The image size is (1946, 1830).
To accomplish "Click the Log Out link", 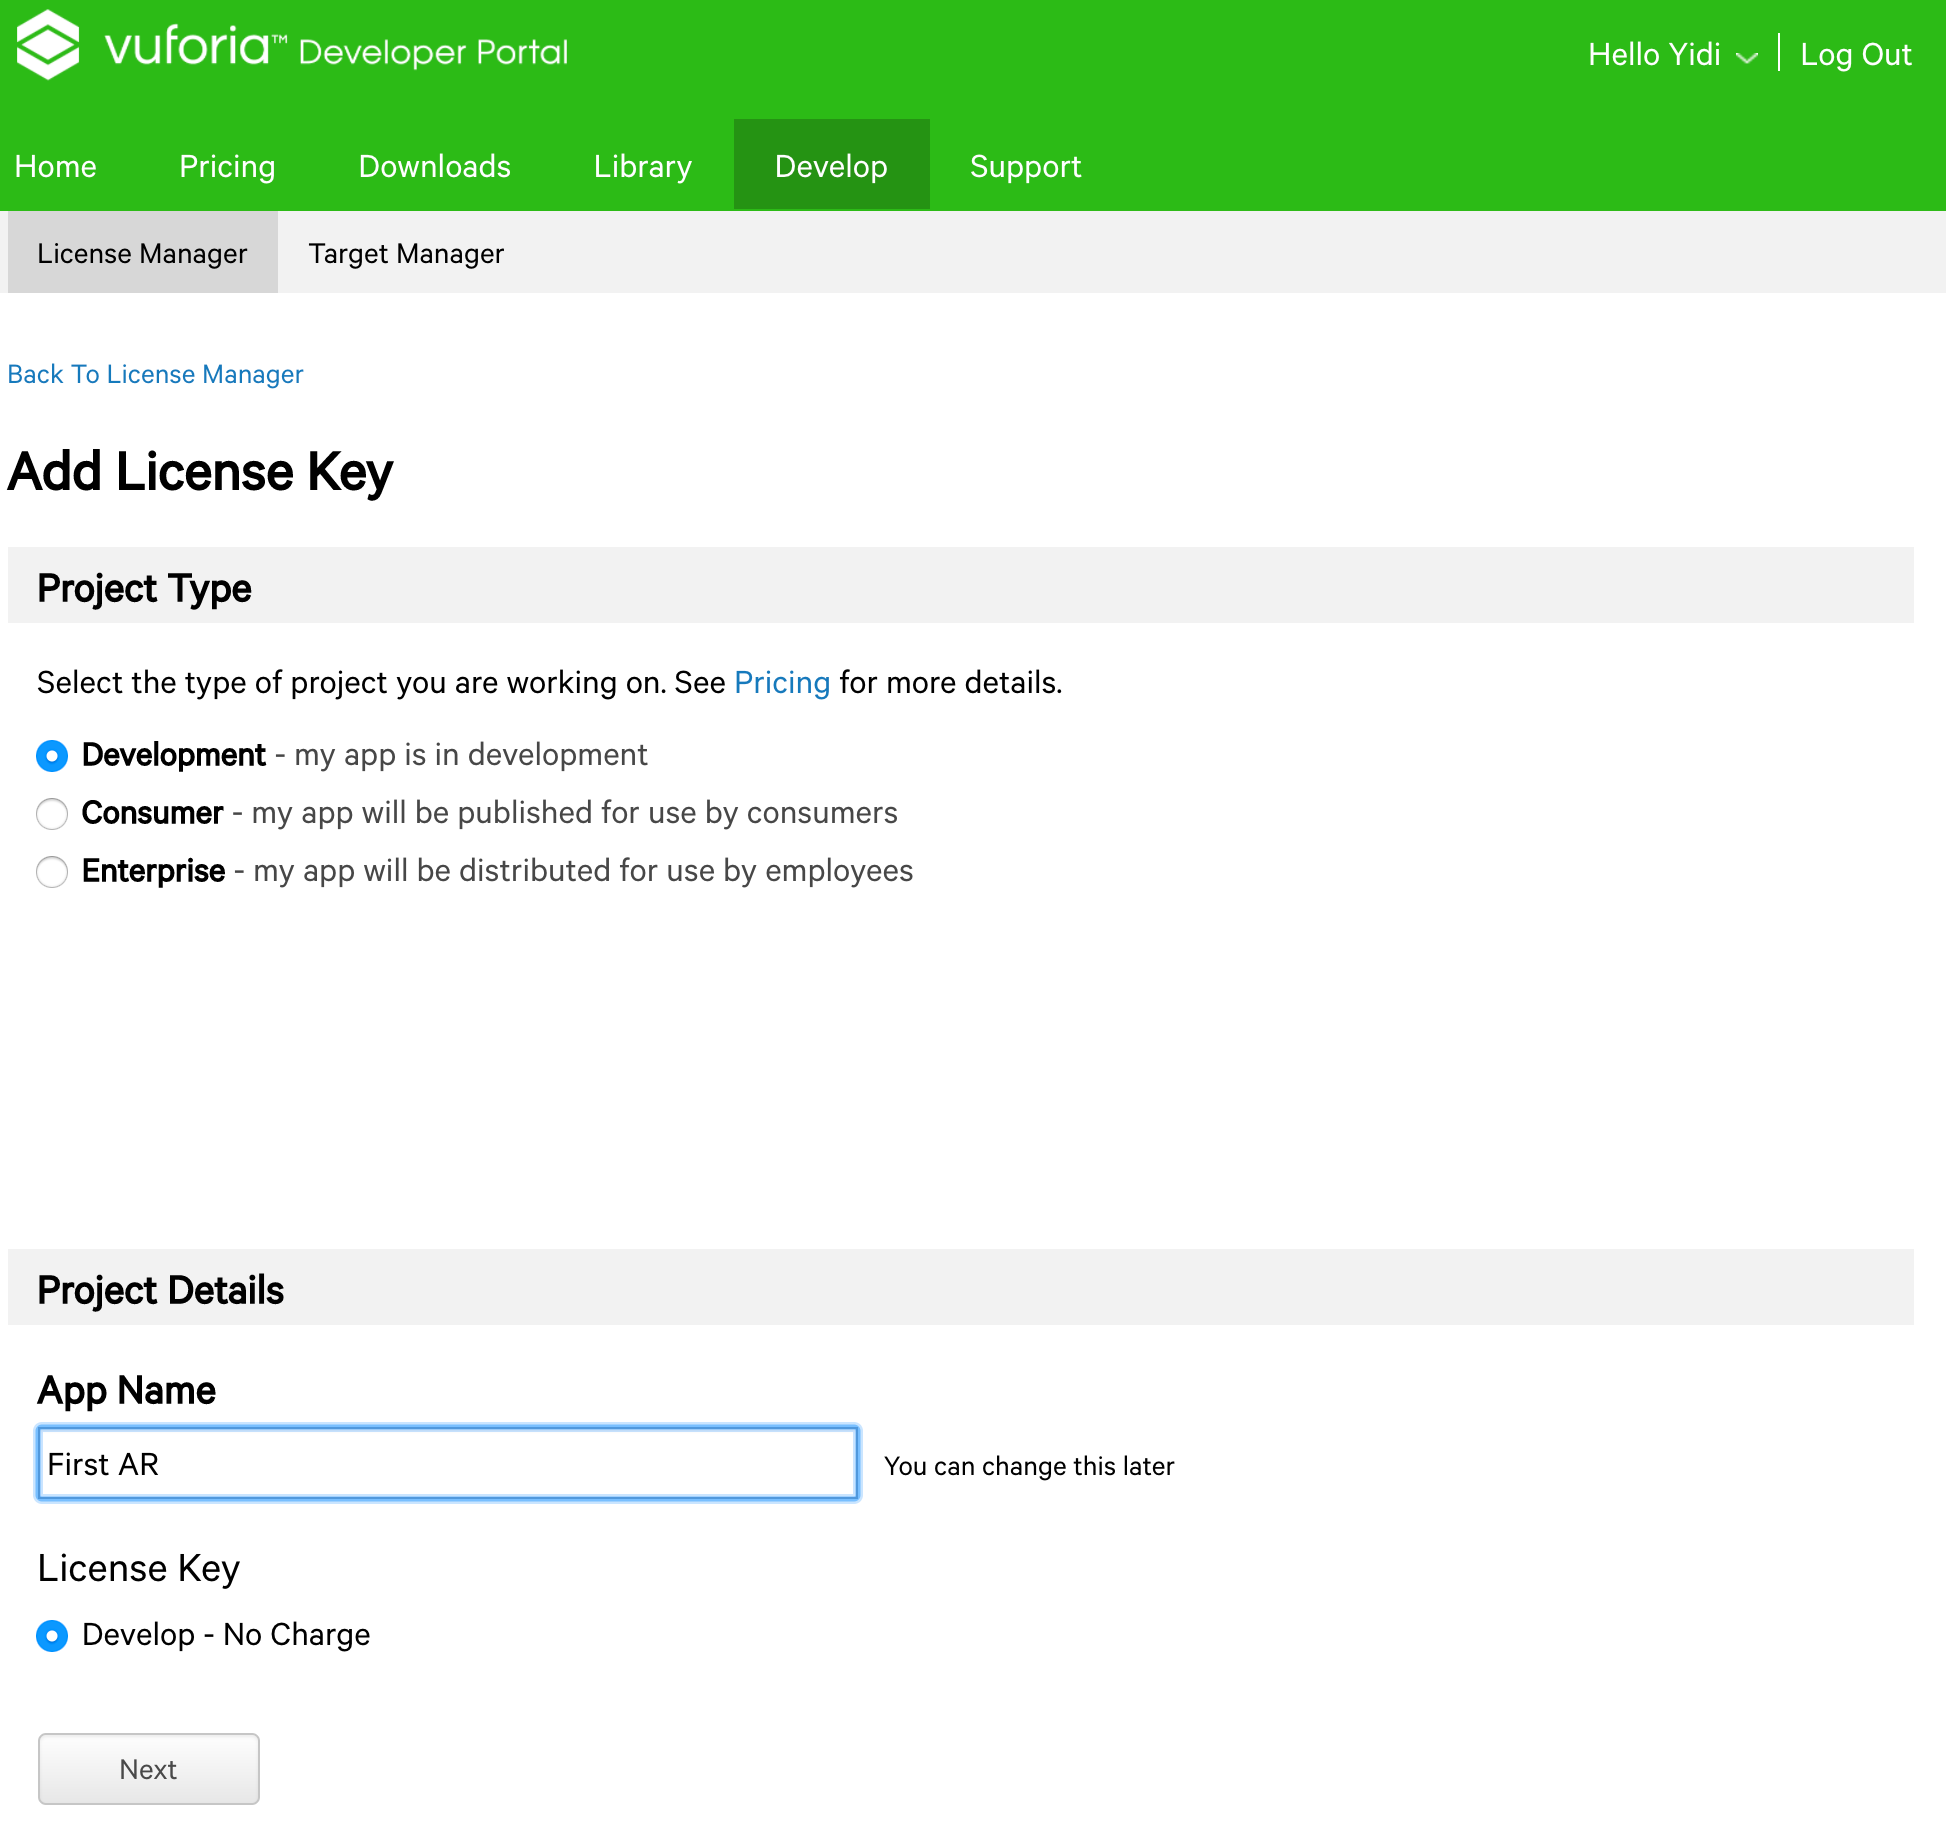I will (x=1855, y=55).
